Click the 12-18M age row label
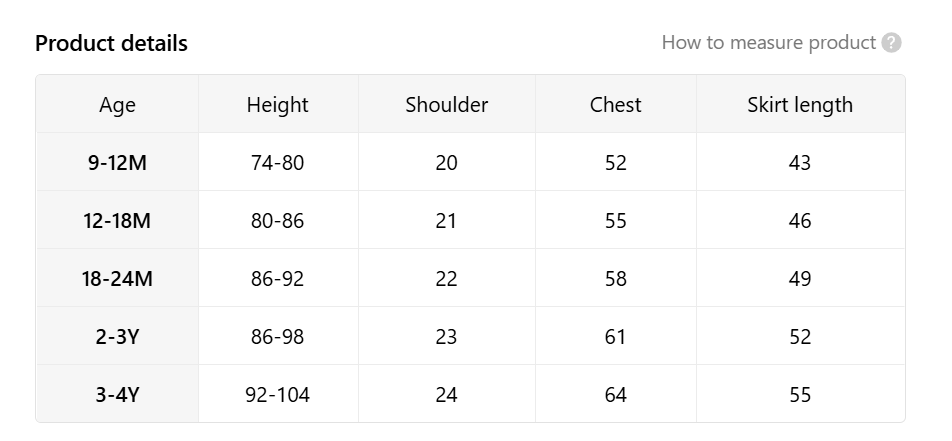This screenshot has width=952, height=441. click(x=117, y=220)
